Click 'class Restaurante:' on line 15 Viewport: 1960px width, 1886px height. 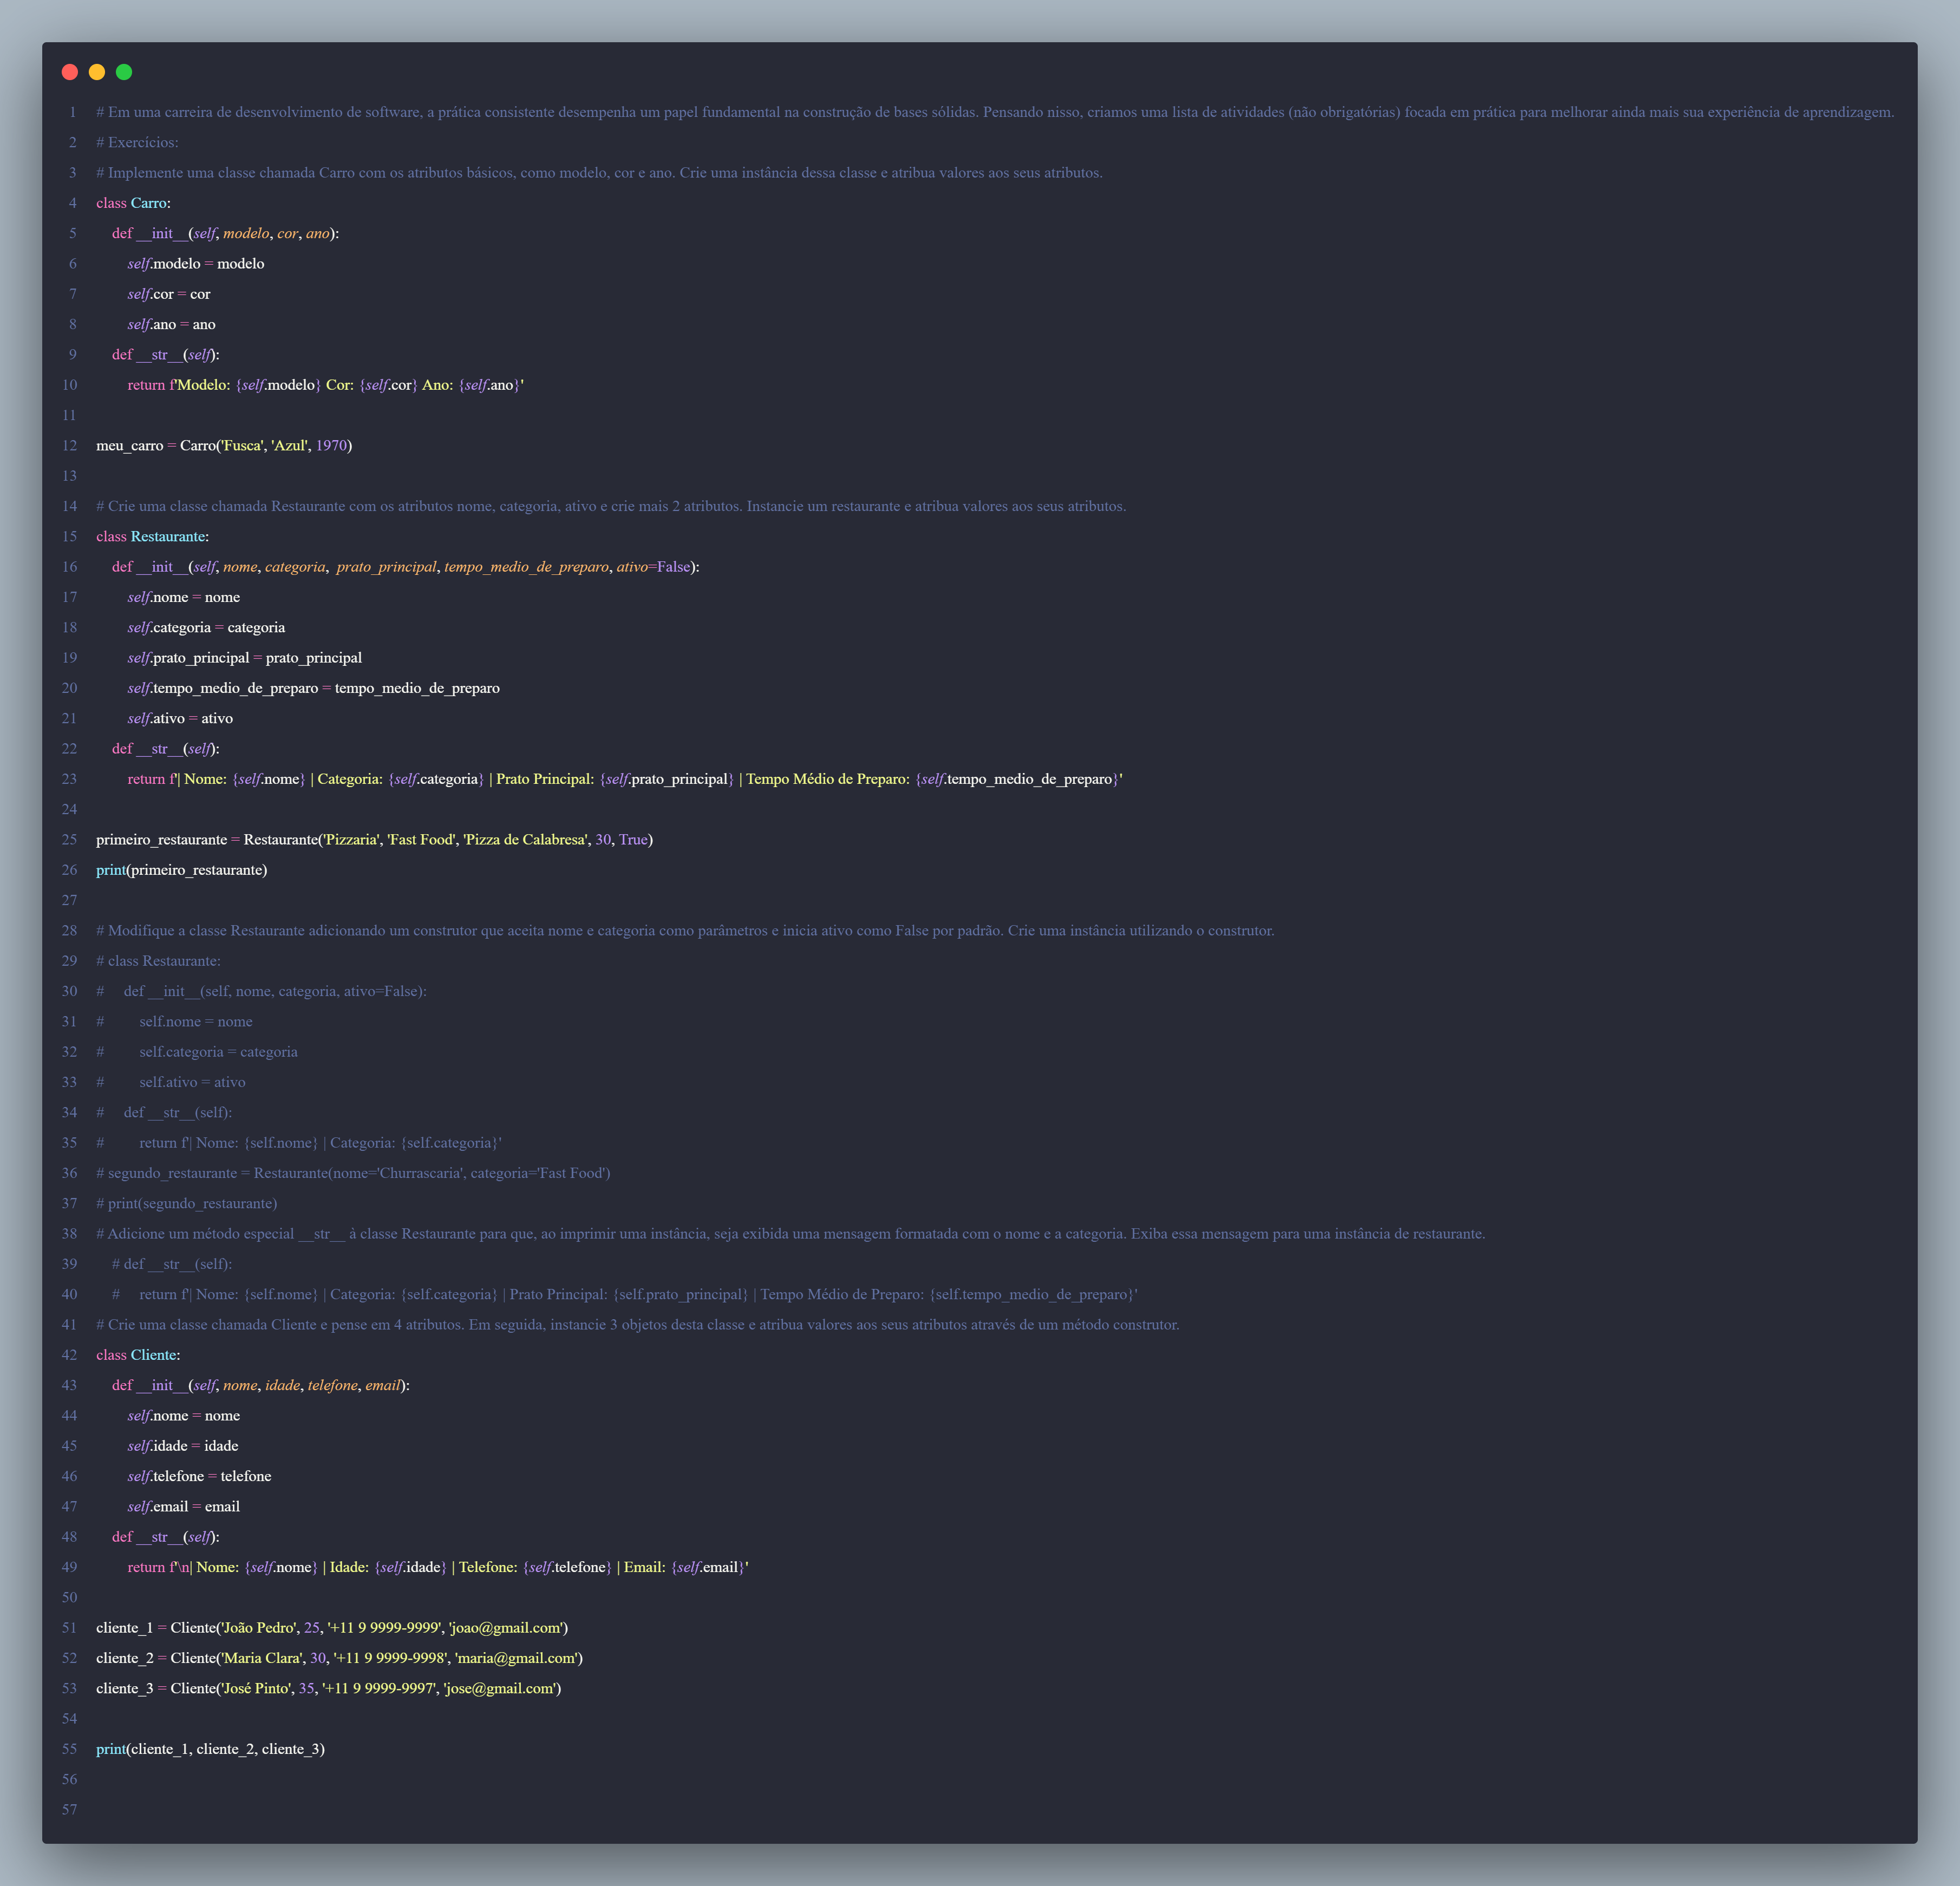(152, 536)
